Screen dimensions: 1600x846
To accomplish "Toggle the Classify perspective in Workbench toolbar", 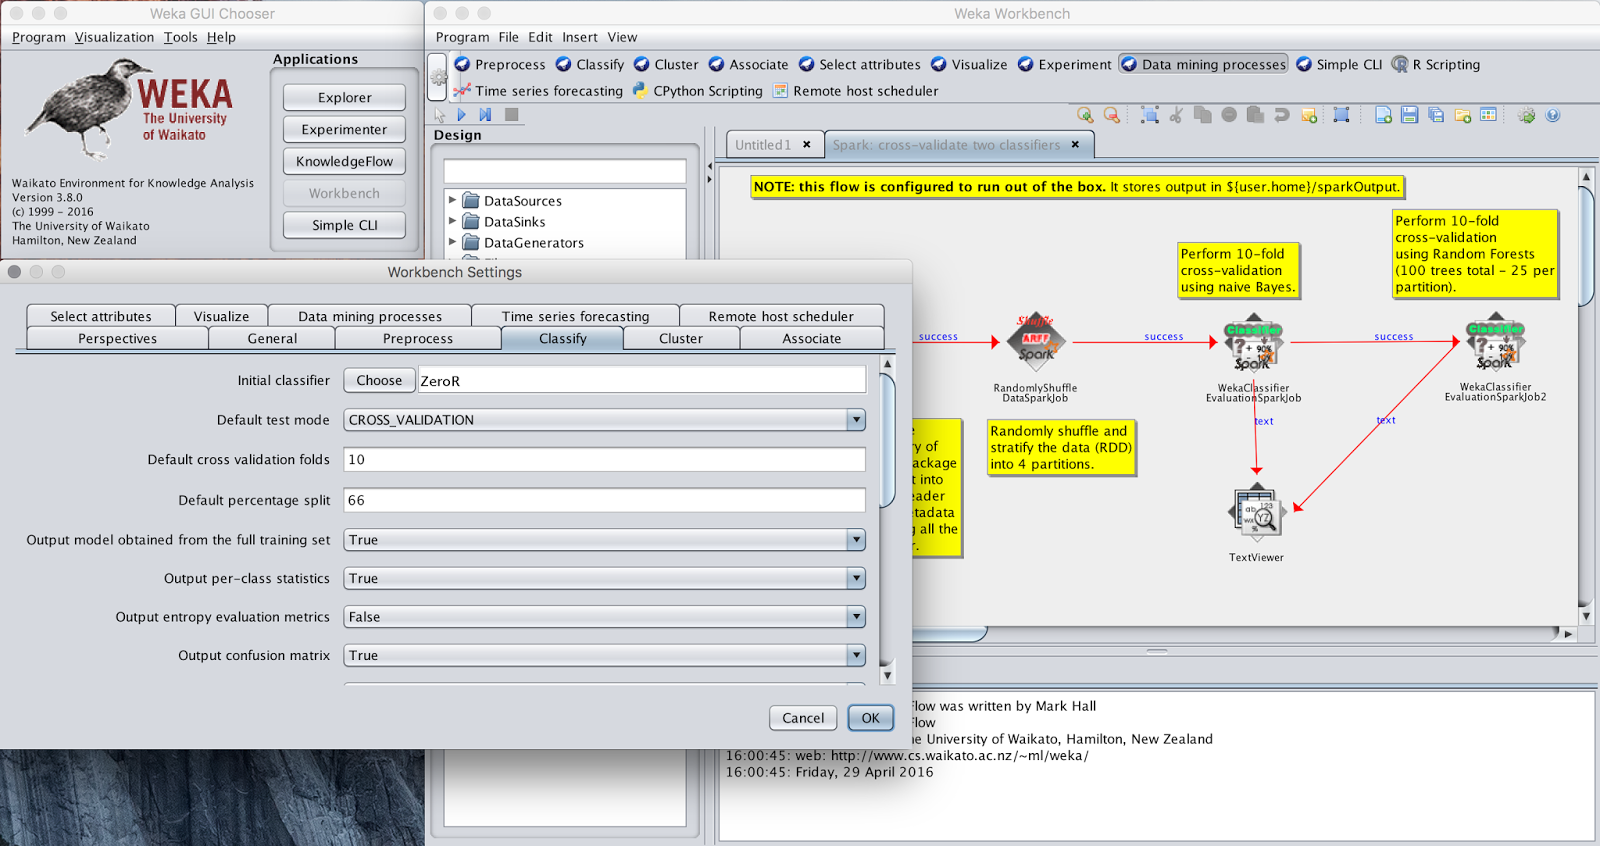I will [589, 64].
